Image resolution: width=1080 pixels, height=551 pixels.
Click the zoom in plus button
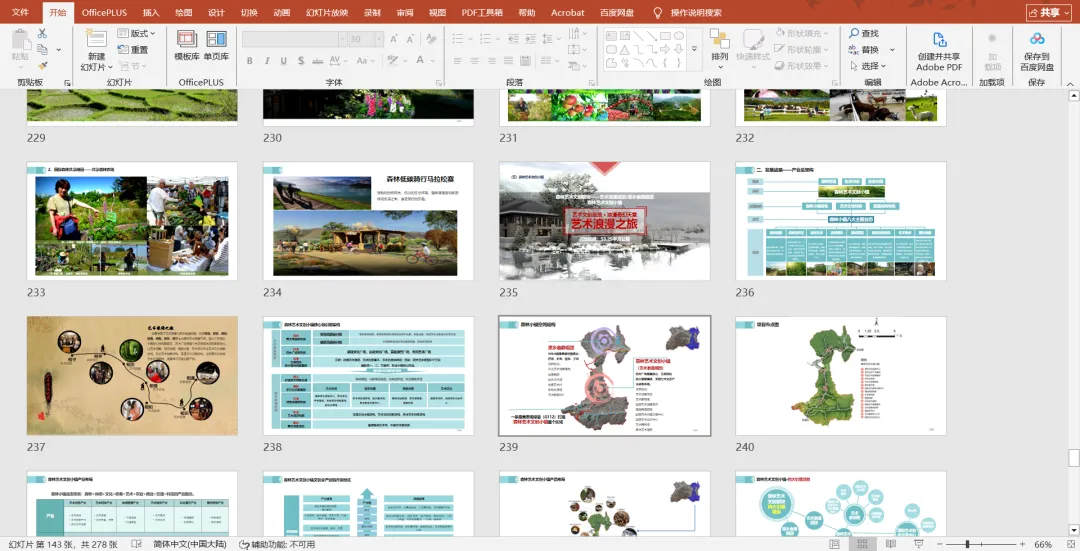coord(1022,544)
